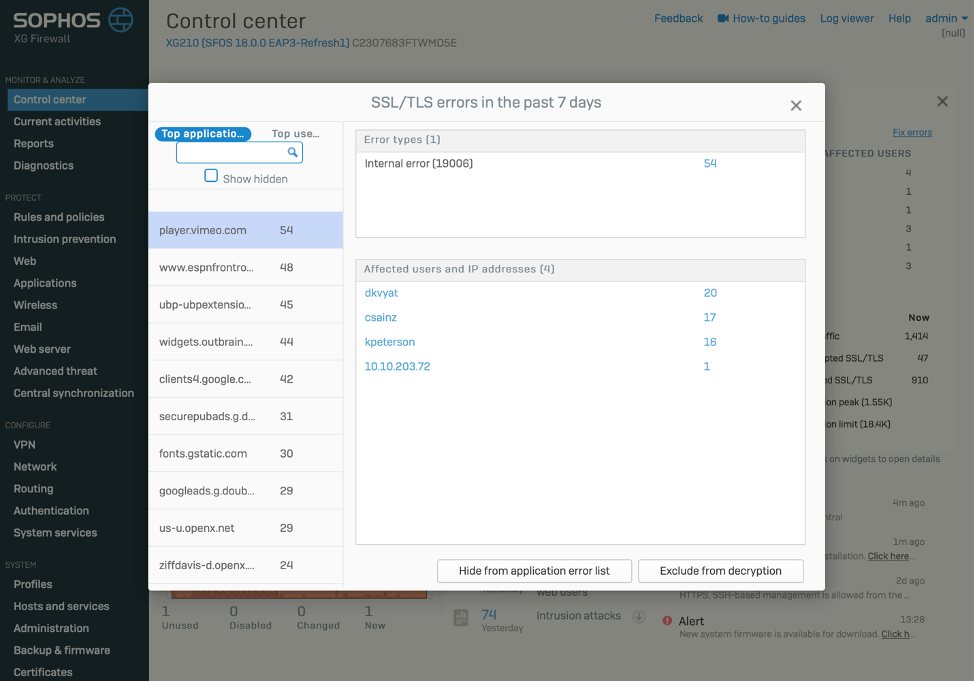
Task: Enable the Show hidden checkbox
Action: 211,176
